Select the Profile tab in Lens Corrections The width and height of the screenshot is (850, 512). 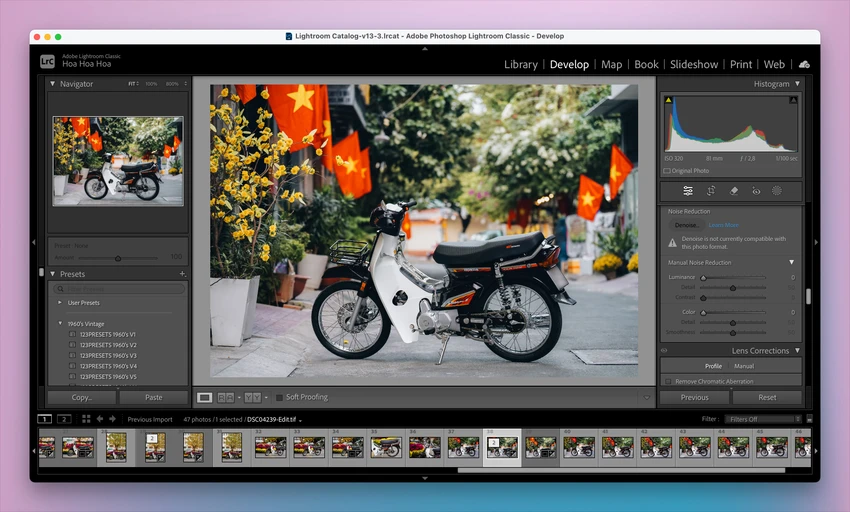(713, 366)
